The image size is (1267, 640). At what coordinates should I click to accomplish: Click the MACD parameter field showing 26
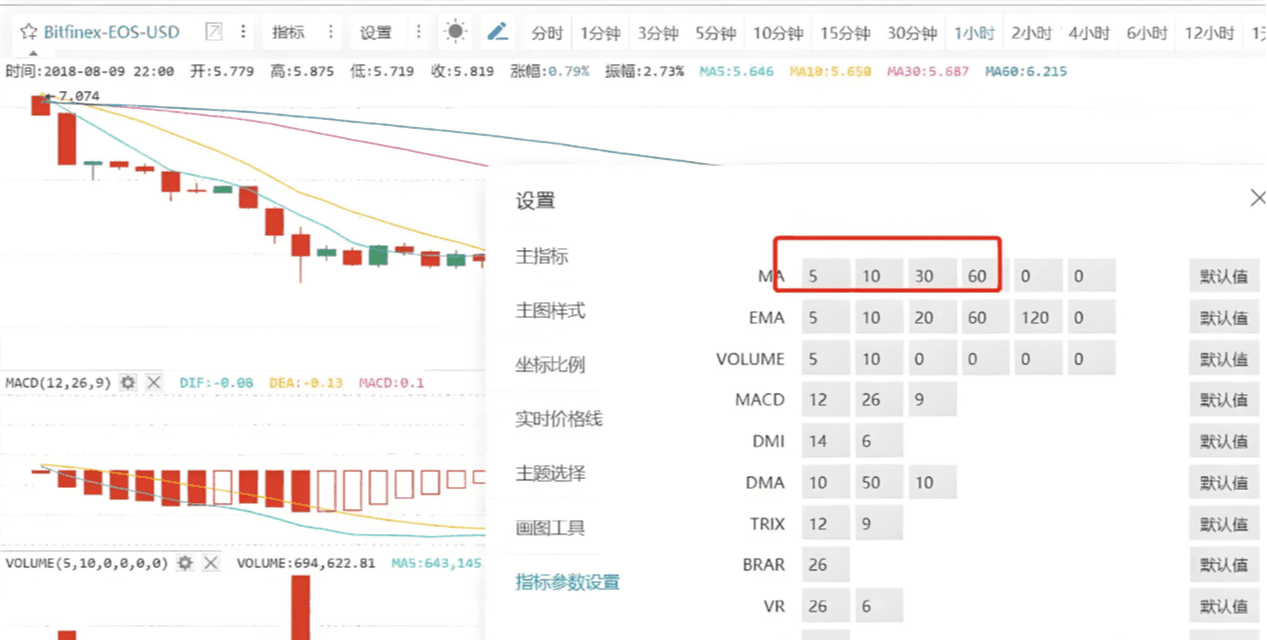coord(879,399)
